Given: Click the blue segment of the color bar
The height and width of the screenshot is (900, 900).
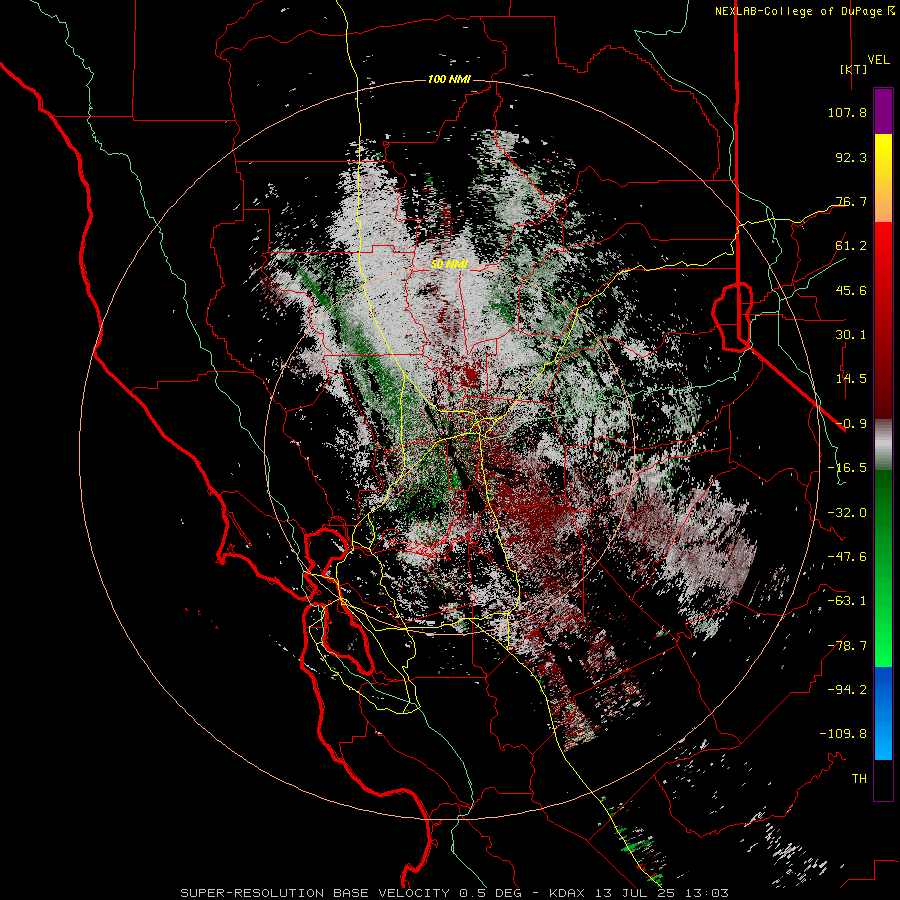Looking at the screenshot, I should point(883,713).
